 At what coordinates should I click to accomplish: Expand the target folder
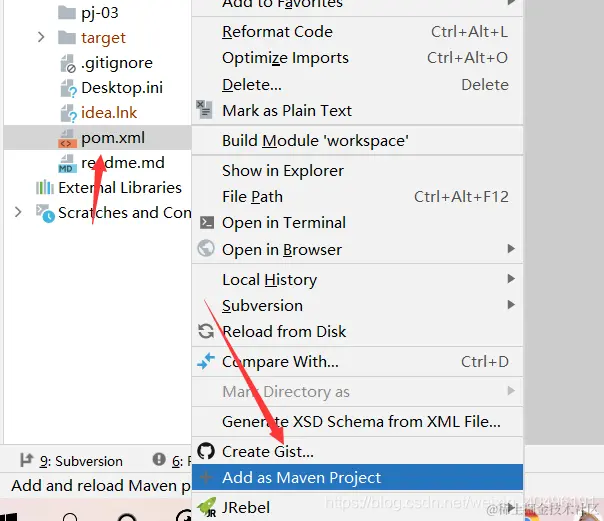41,37
